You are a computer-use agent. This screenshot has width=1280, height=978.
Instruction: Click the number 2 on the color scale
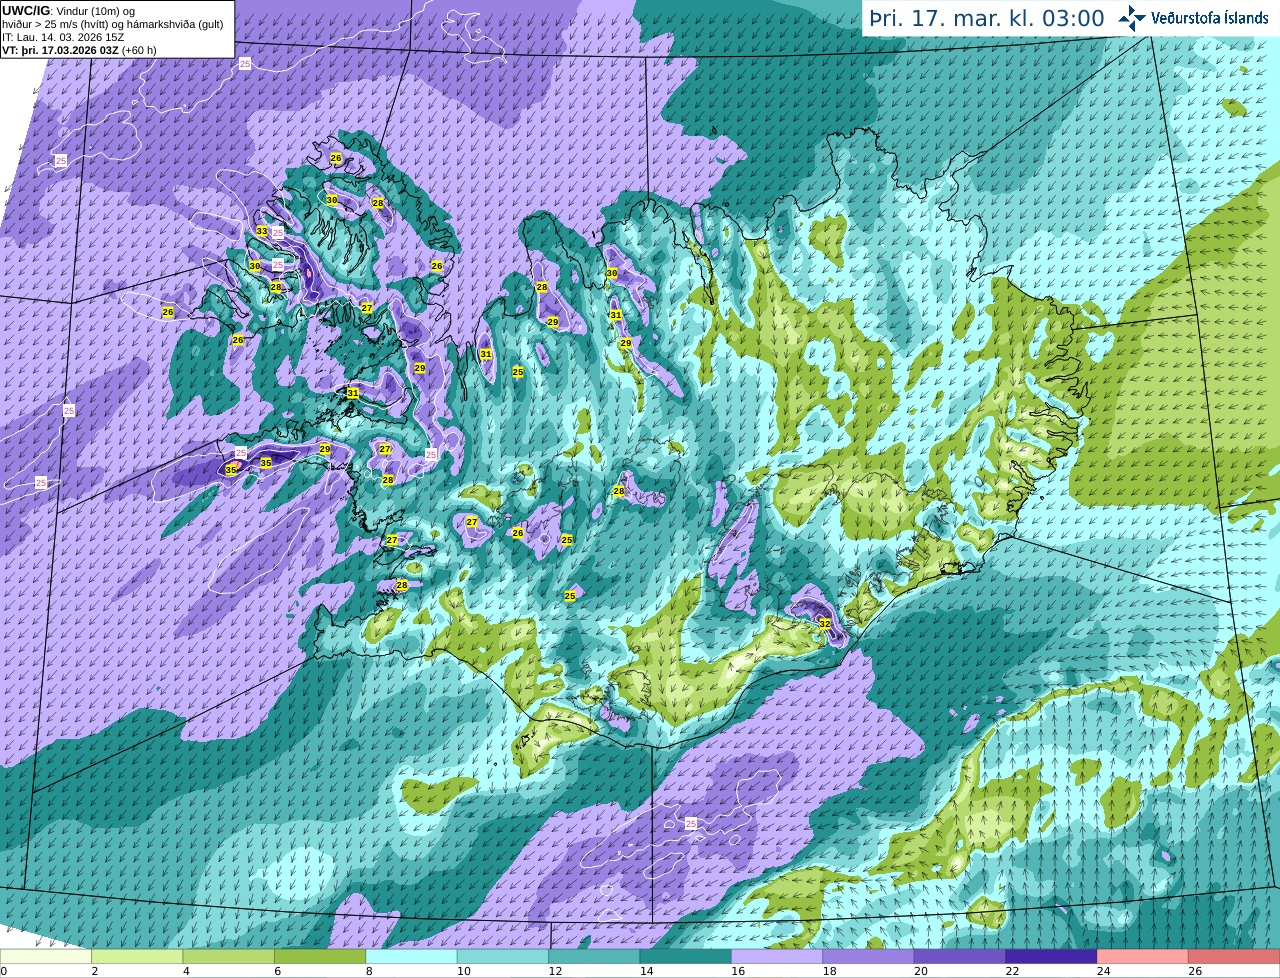[94, 971]
